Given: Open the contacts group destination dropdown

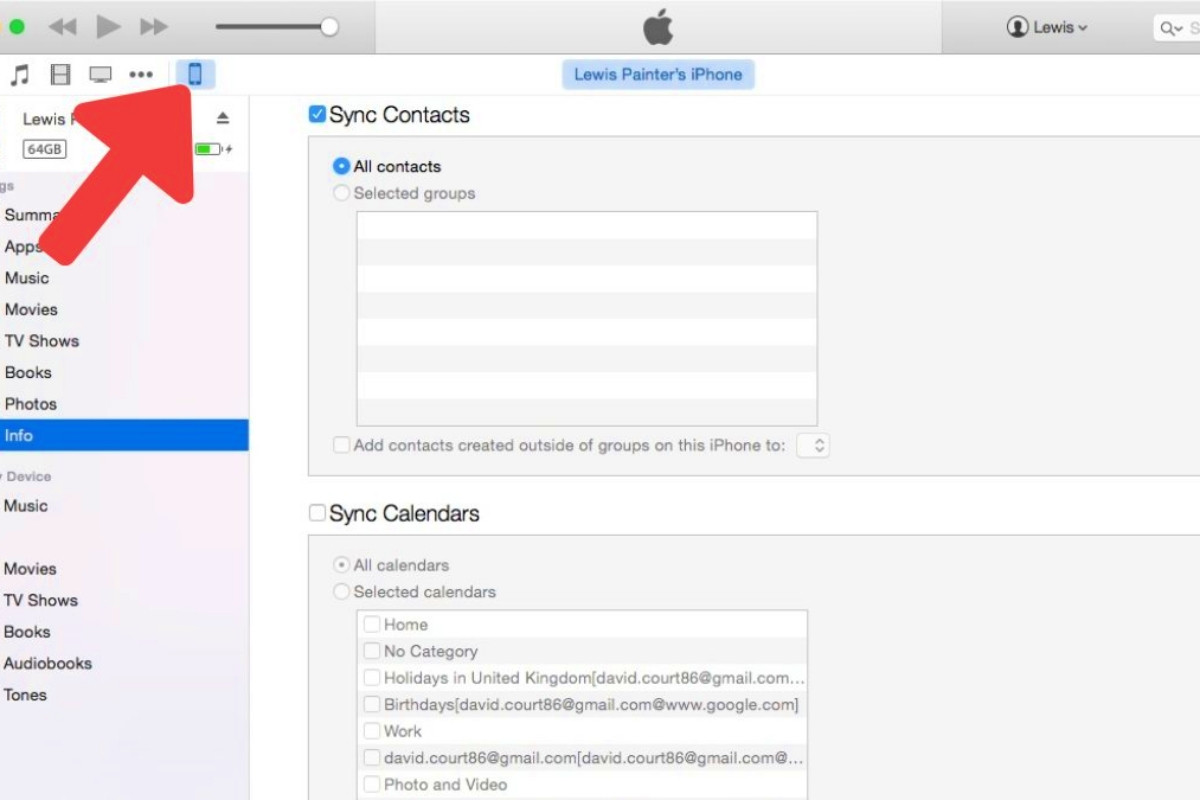Looking at the screenshot, I should point(813,445).
